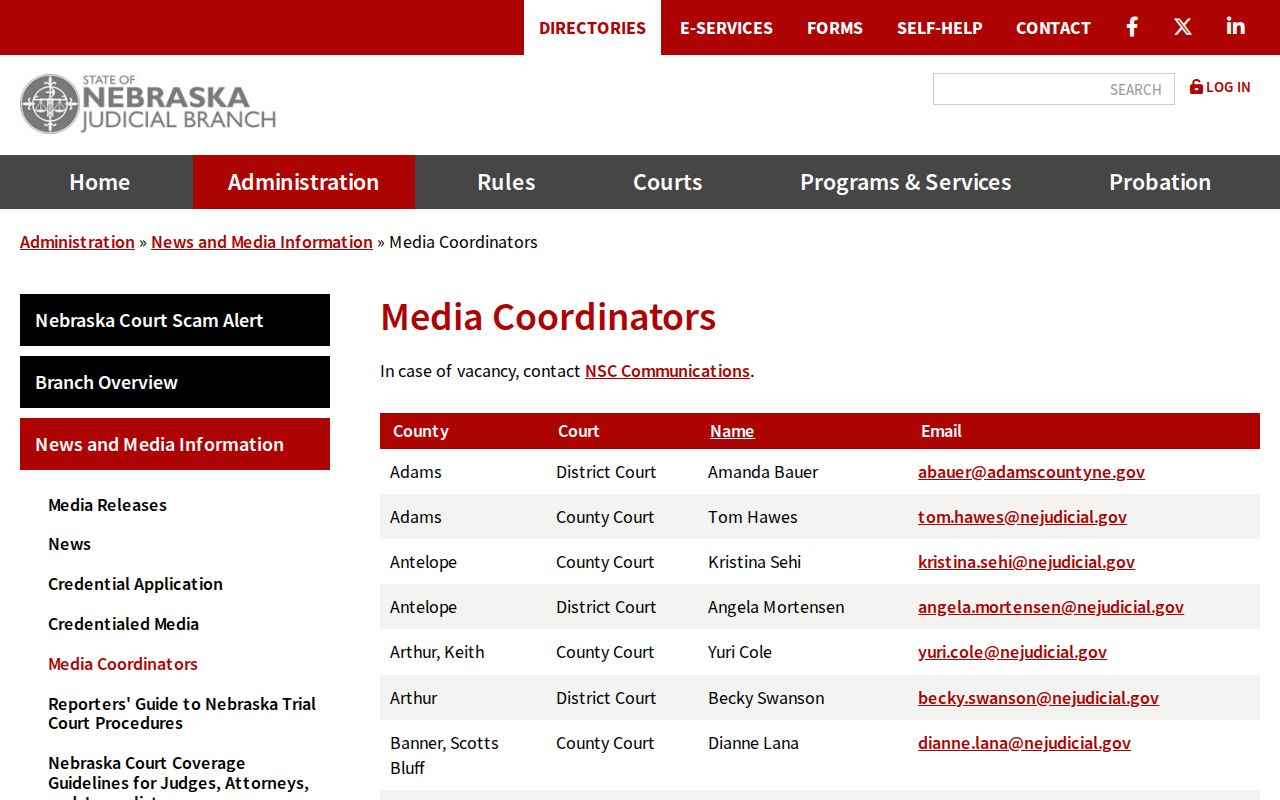Open Programs & Services navigation tab

[x=905, y=182]
